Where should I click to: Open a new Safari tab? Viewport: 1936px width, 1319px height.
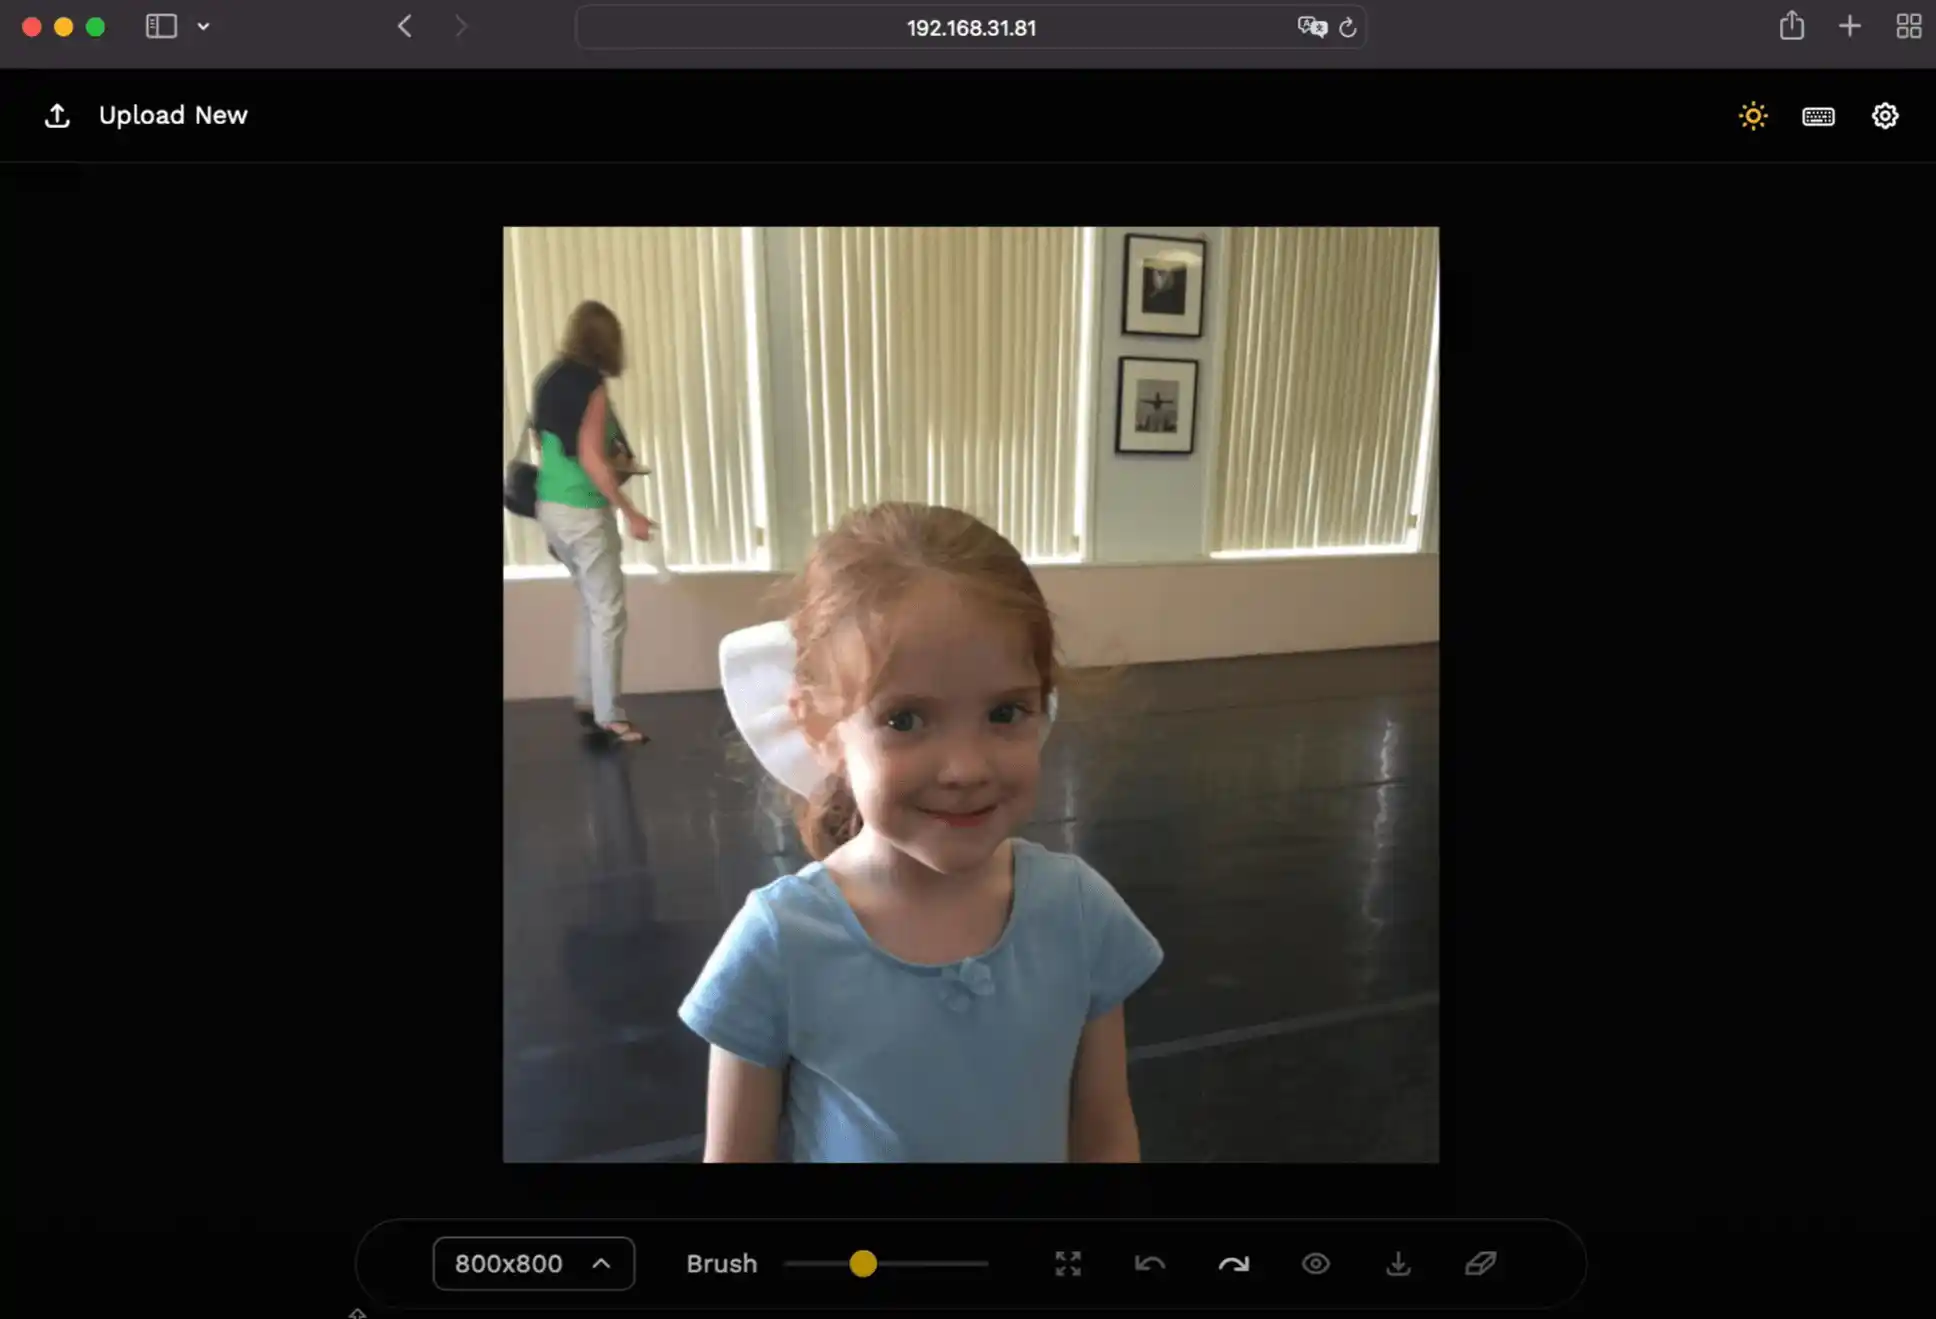point(1849,26)
